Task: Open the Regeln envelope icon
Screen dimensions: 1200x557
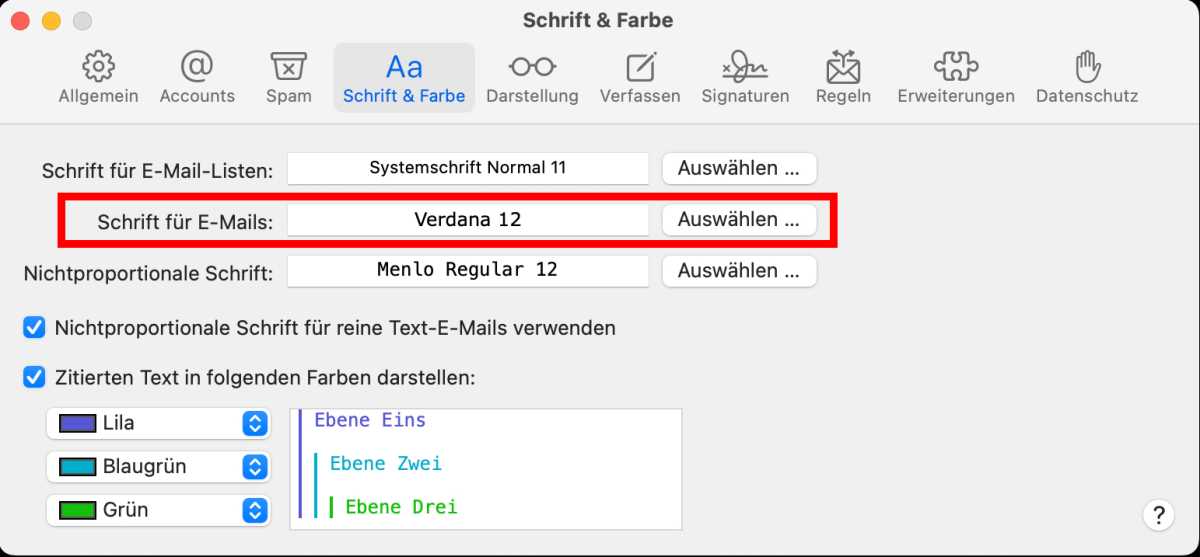Action: 843,67
